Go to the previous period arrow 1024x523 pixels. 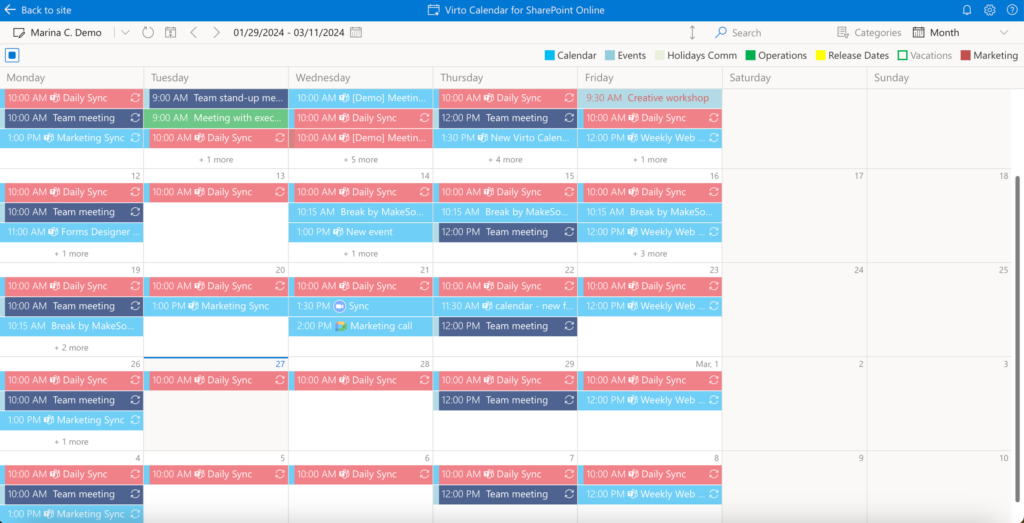[x=193, y=33]
